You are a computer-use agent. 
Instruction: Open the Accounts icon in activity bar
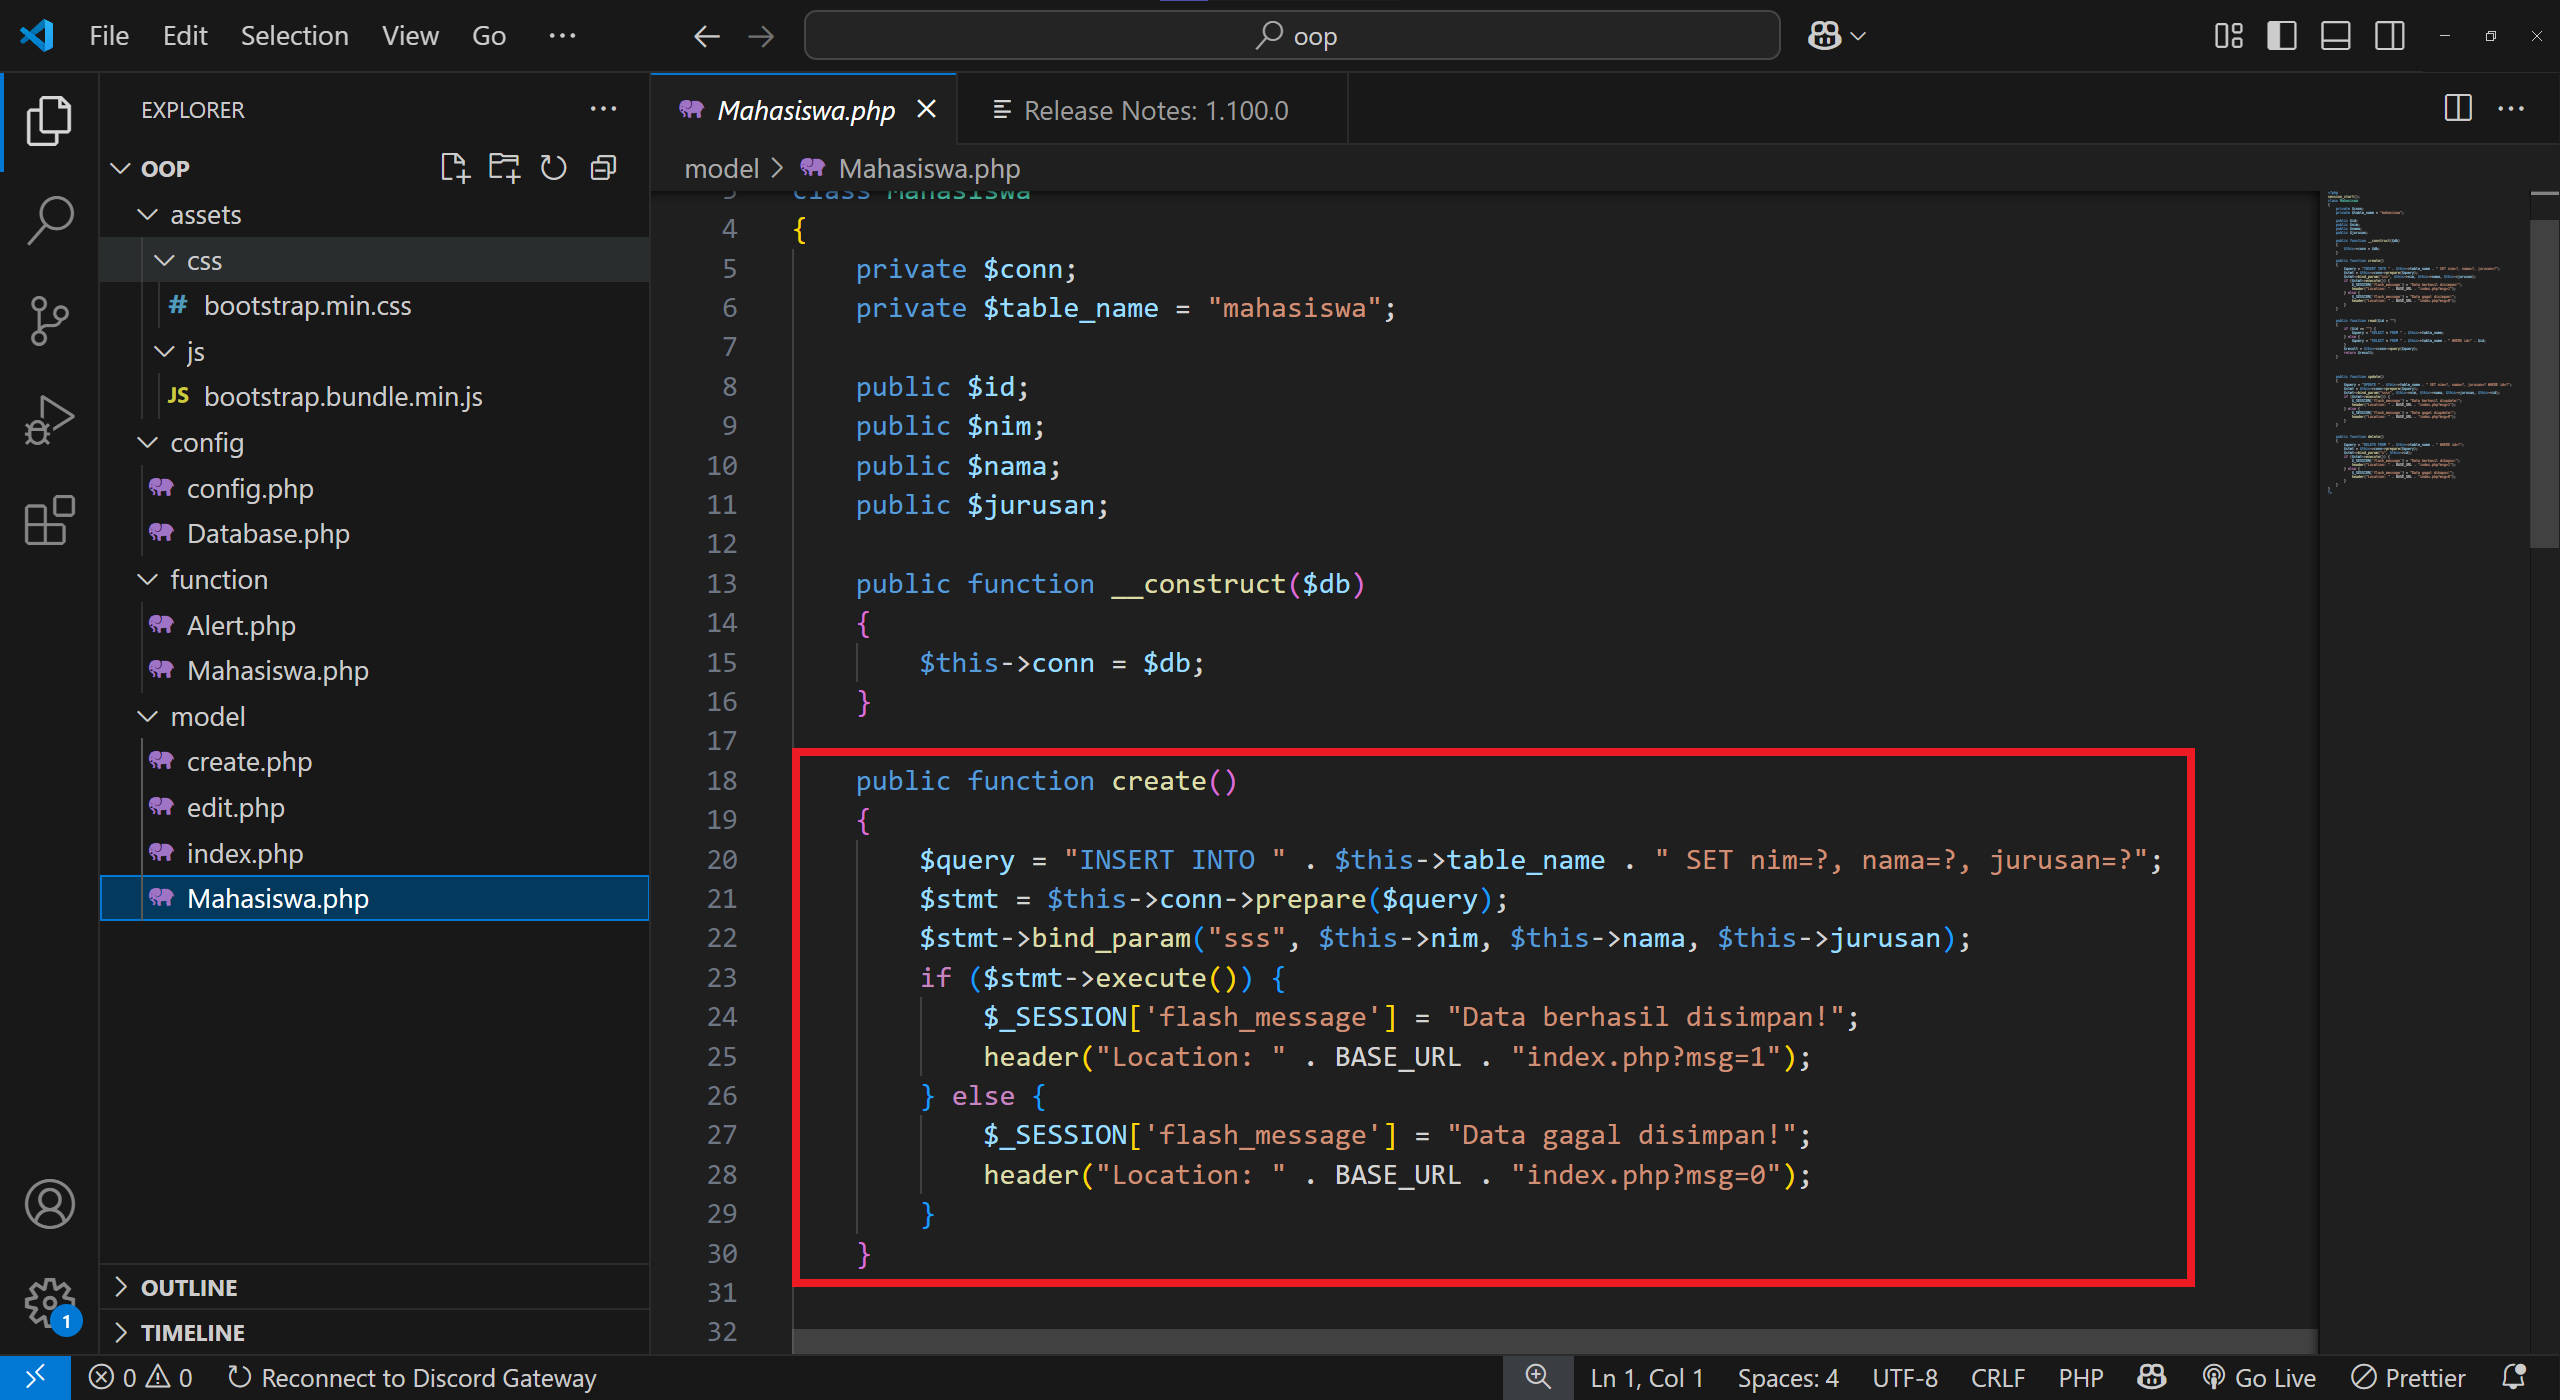pos(49,1204)
